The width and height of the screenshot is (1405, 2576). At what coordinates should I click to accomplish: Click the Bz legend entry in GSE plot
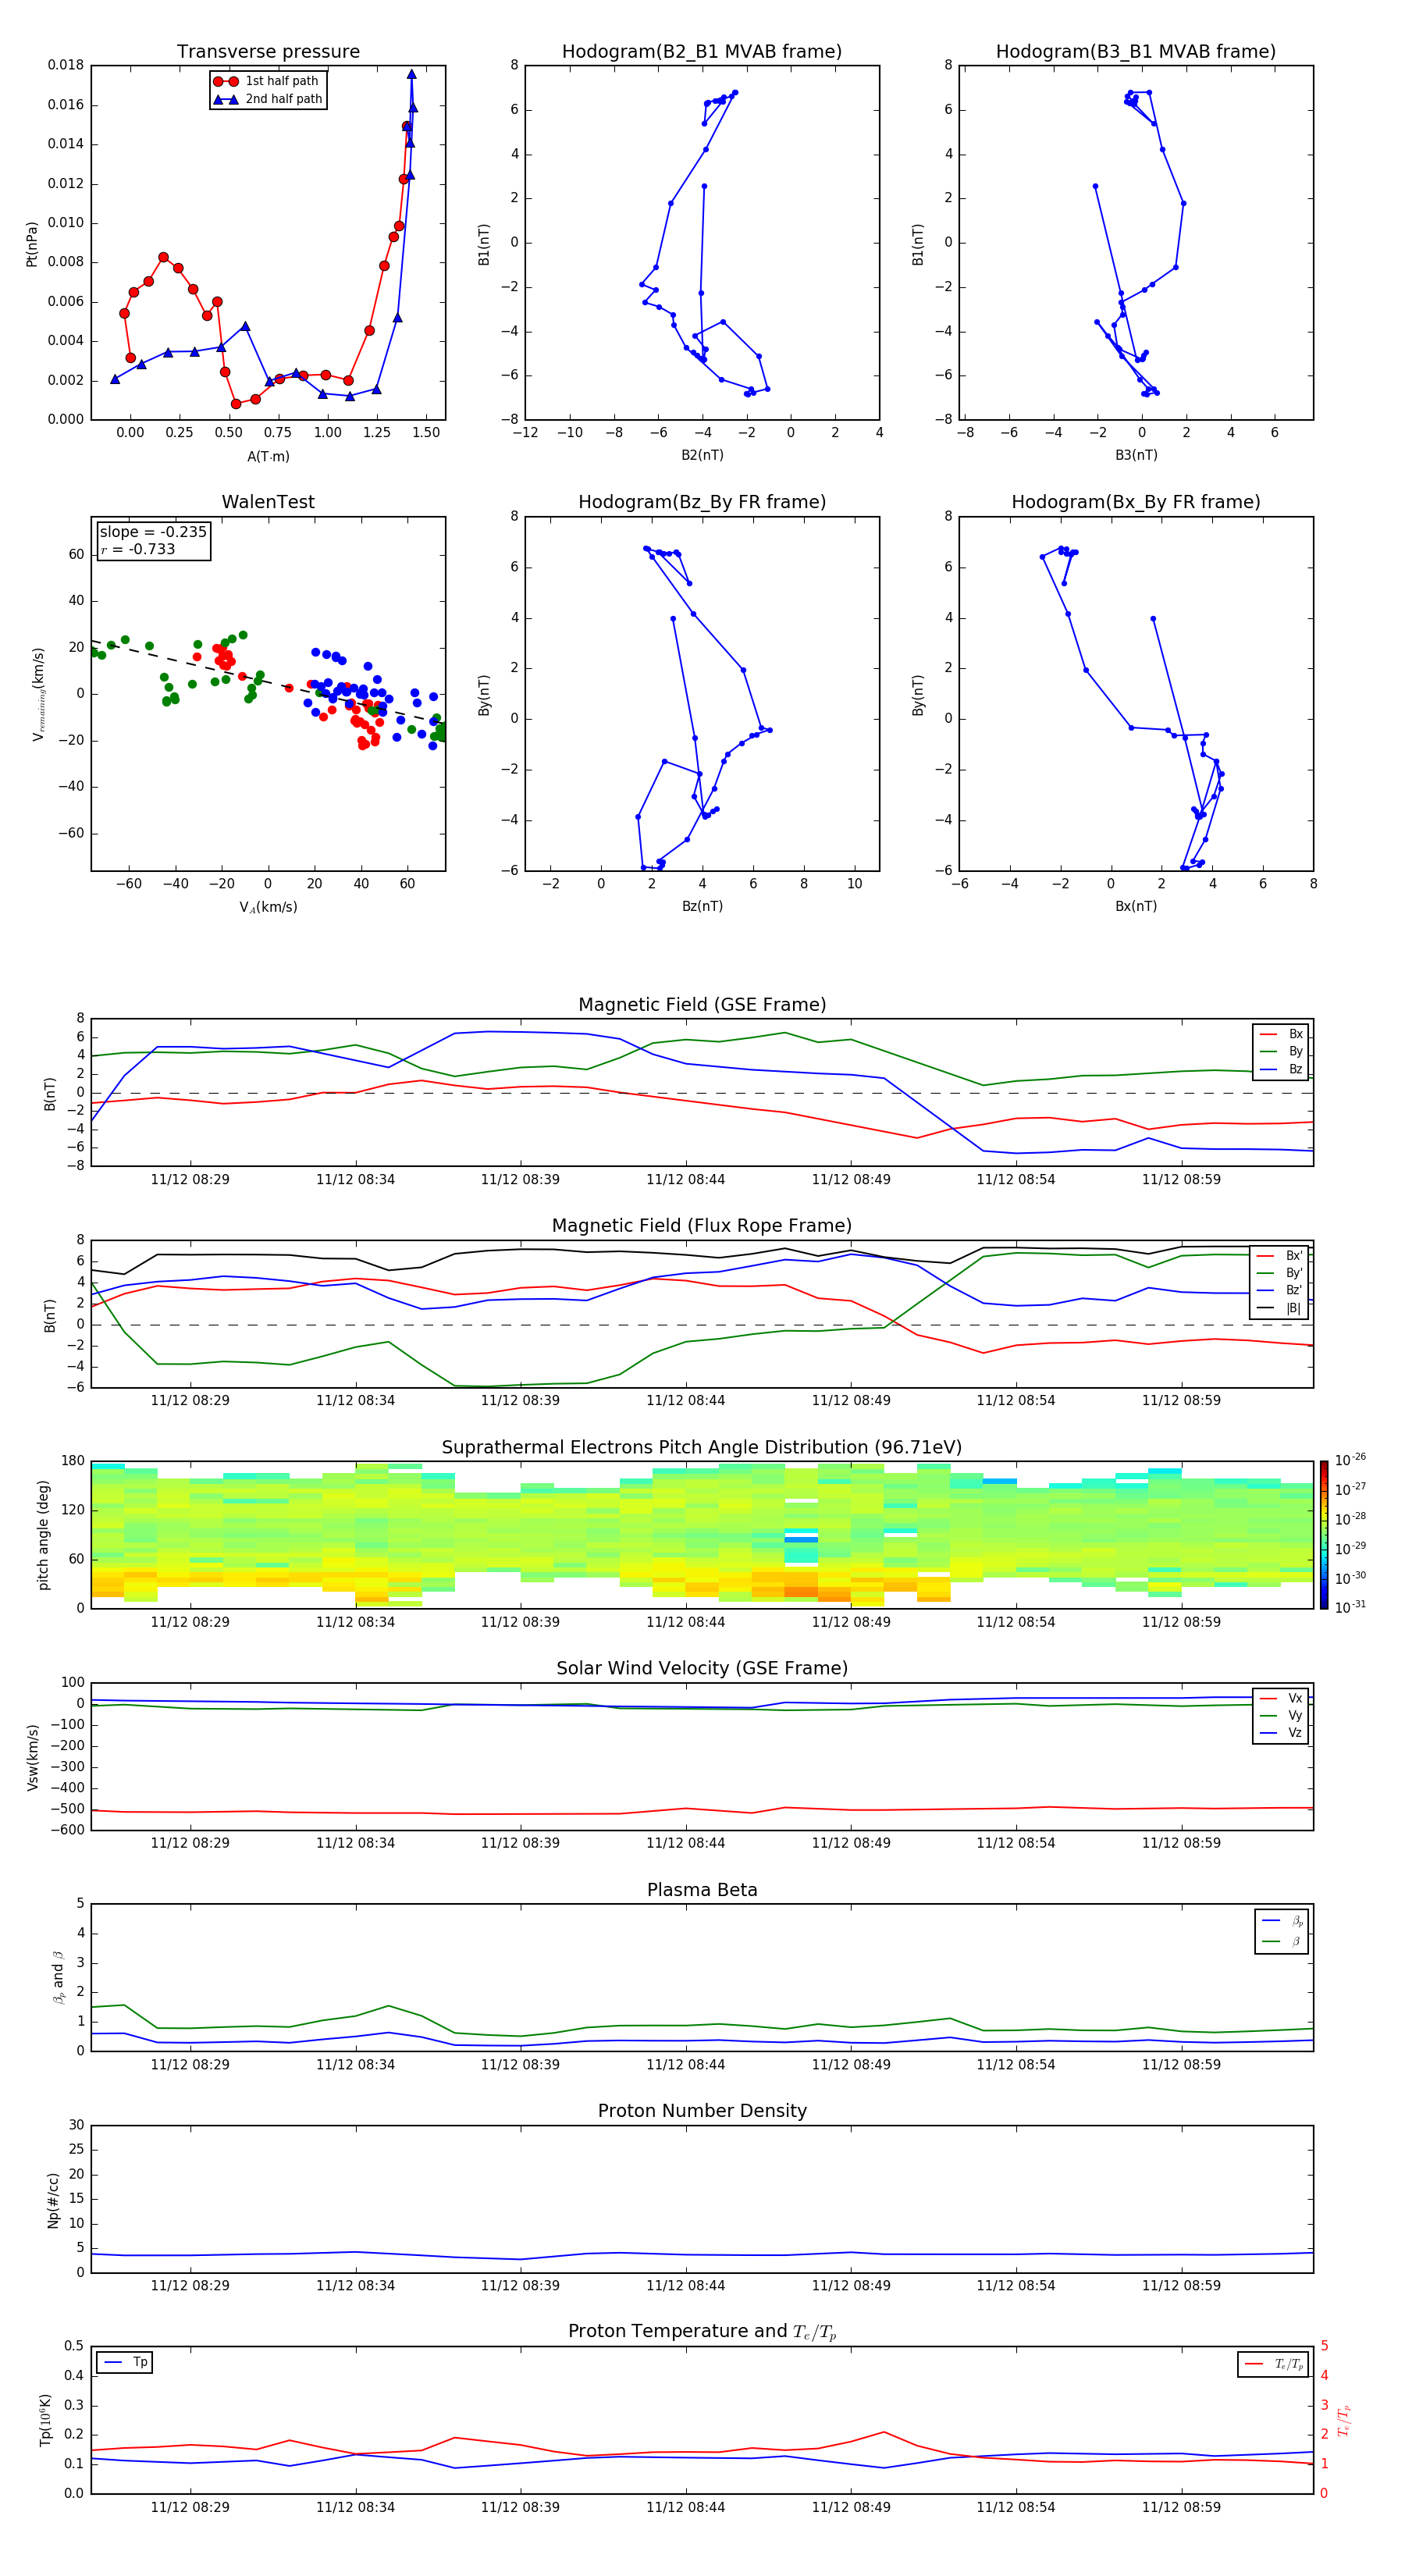(1281, 1069)
